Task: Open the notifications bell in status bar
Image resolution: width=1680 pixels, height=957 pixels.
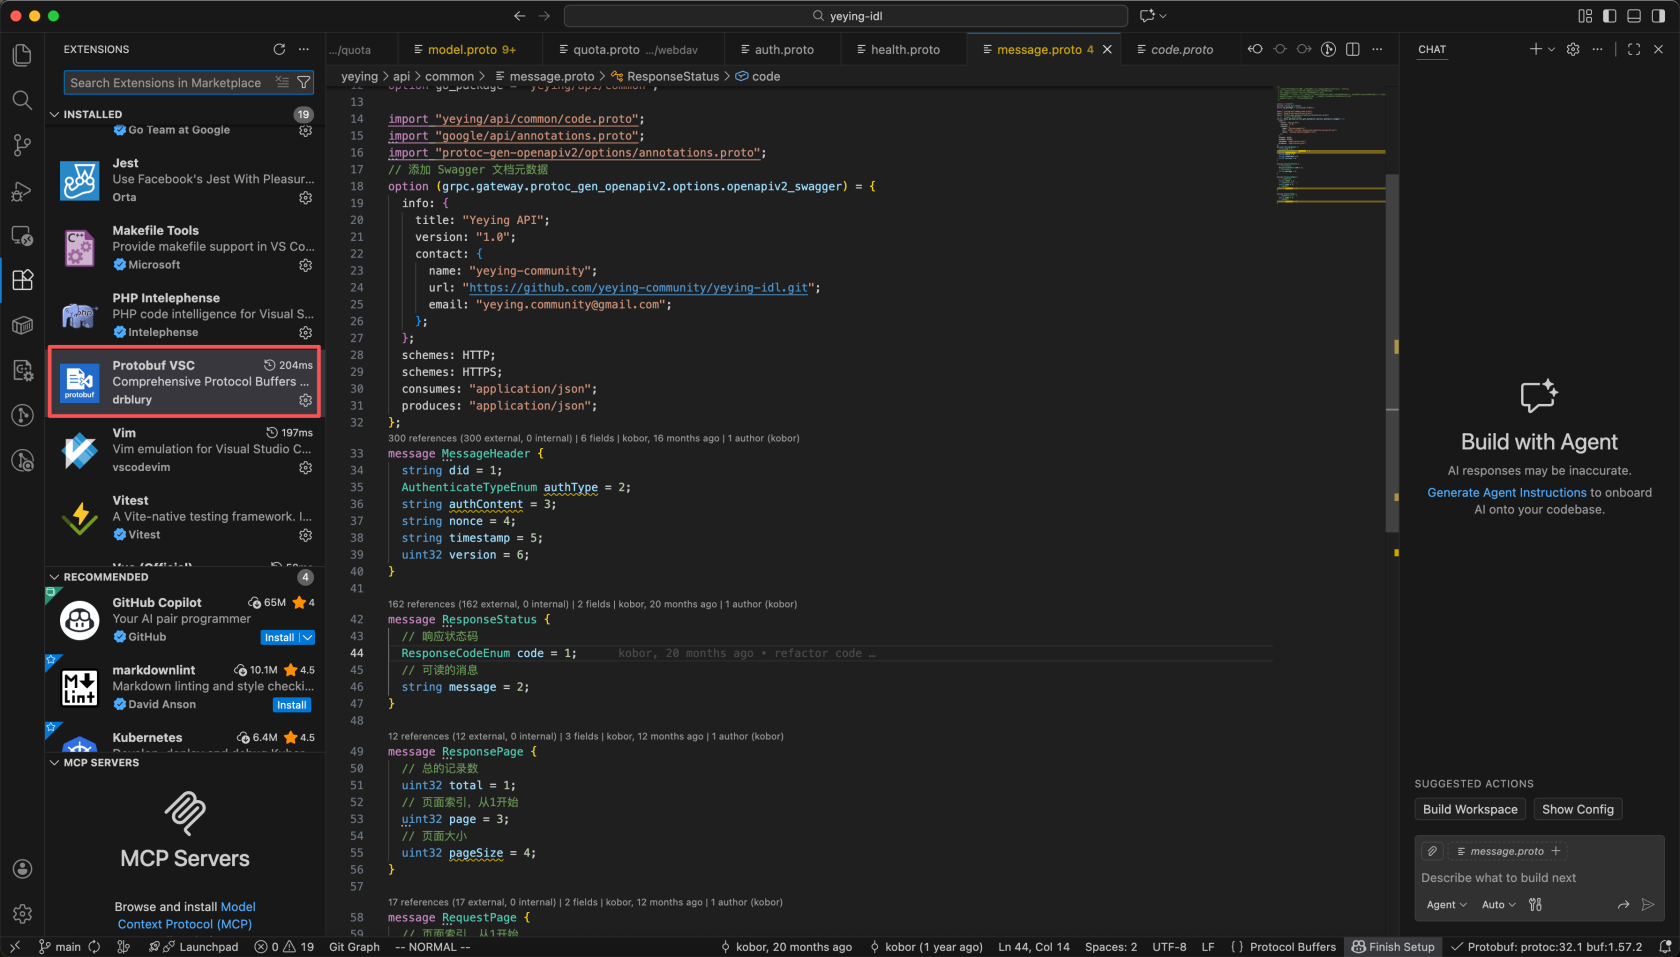Action: (x=1665, y=947)
